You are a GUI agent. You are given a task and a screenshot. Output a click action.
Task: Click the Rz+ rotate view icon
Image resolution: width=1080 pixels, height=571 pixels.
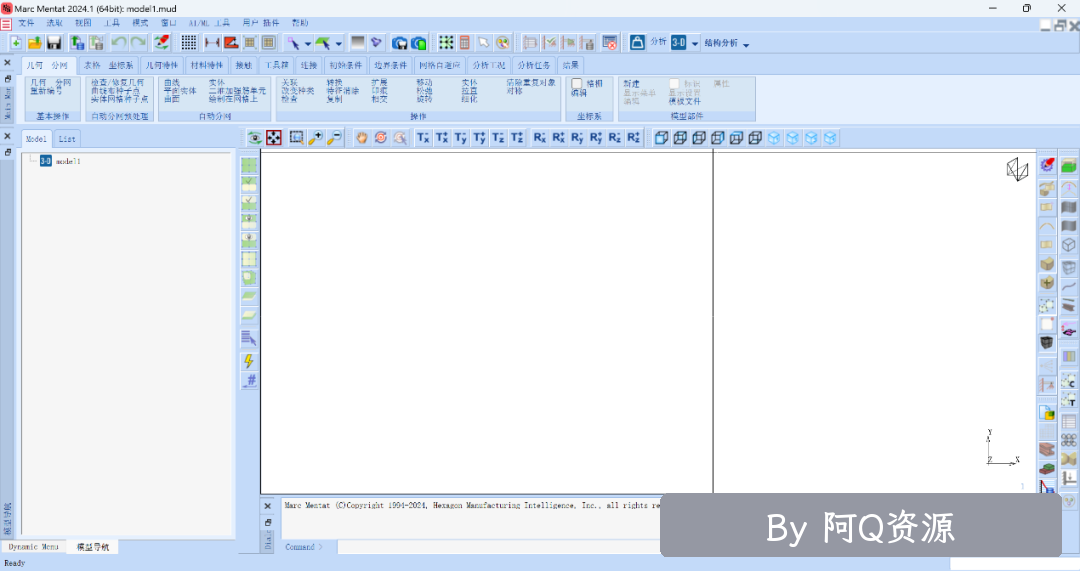(x=634, y=138)
